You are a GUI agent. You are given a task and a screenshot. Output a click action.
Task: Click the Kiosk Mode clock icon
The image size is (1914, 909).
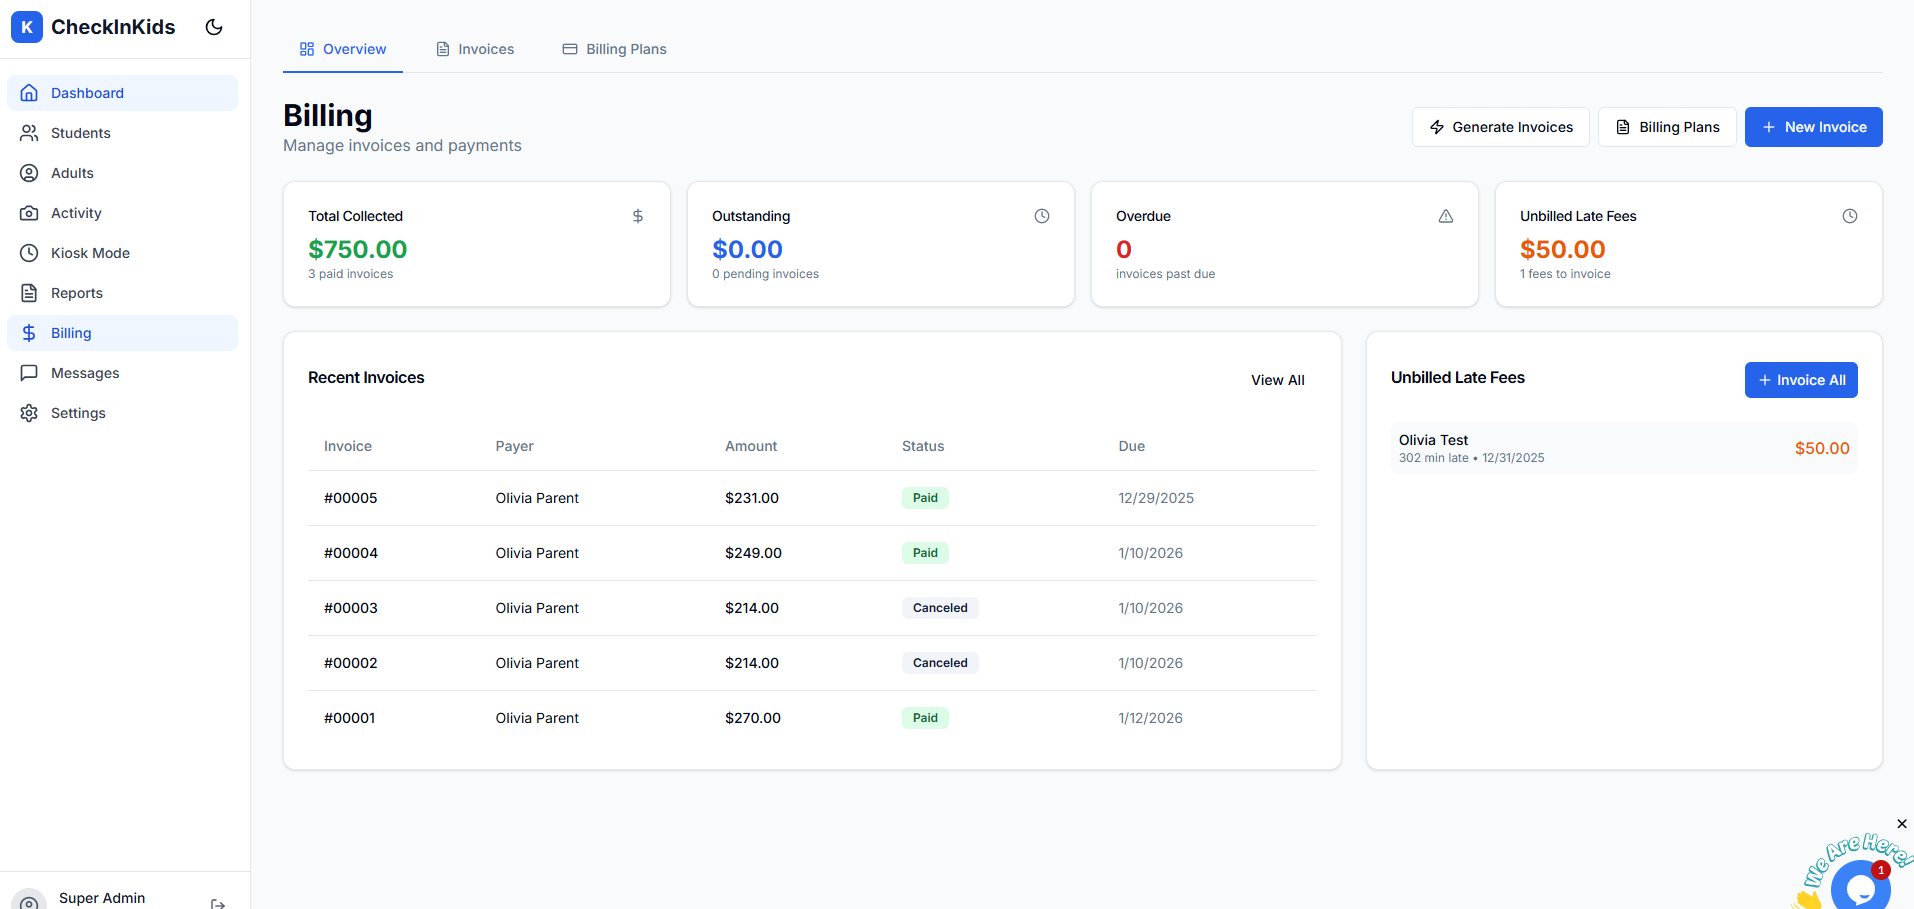coord(29,253)
